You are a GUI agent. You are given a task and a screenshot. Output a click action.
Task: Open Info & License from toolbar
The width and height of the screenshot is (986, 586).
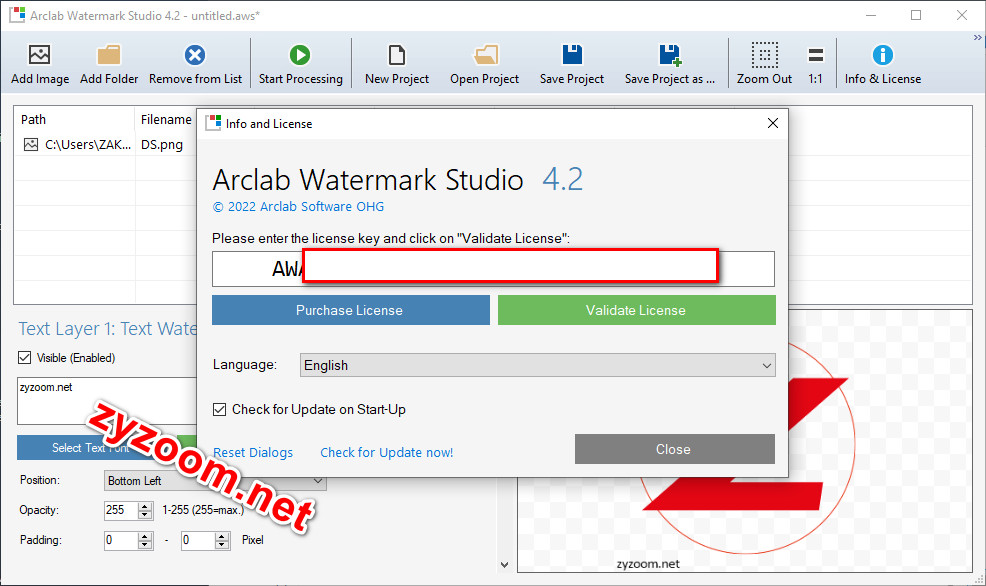[882, 64]
